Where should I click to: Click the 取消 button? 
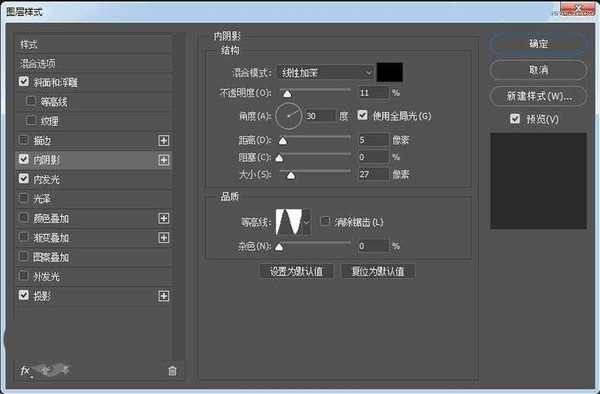(x=538, y=70)
